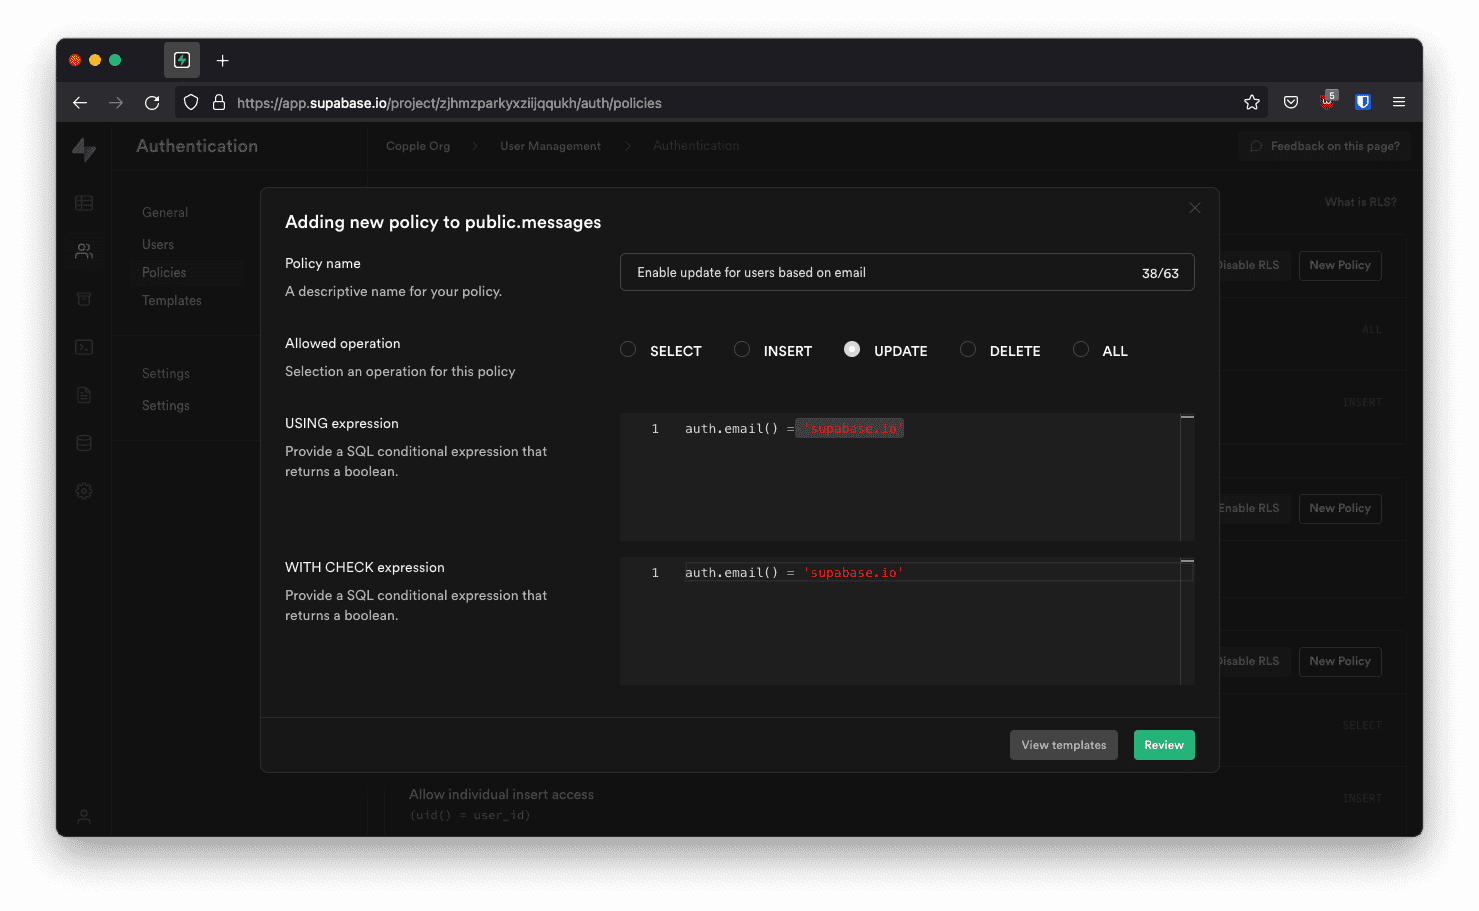Open the SQL editor terminal icon
This screenshot has width=1479, height=911.
pos(84,347)
